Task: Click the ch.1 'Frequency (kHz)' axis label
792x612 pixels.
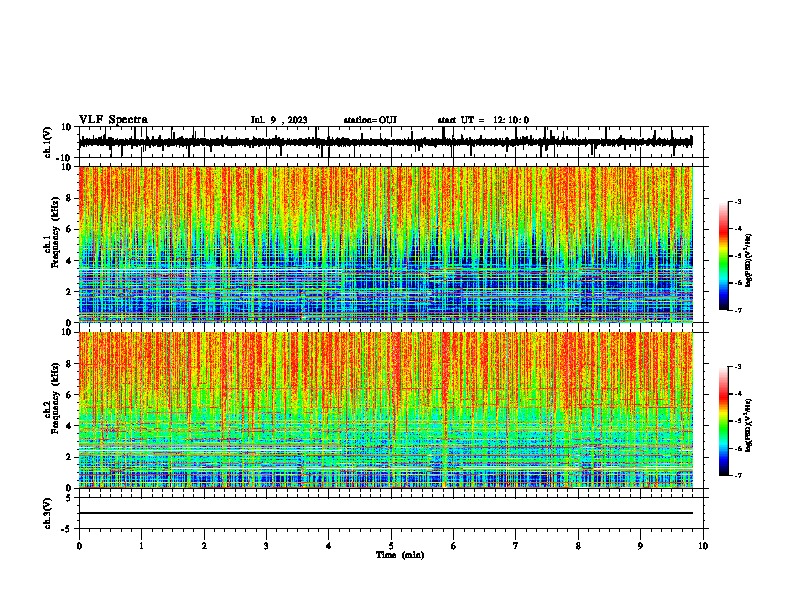Action: (x=55, y=231)
